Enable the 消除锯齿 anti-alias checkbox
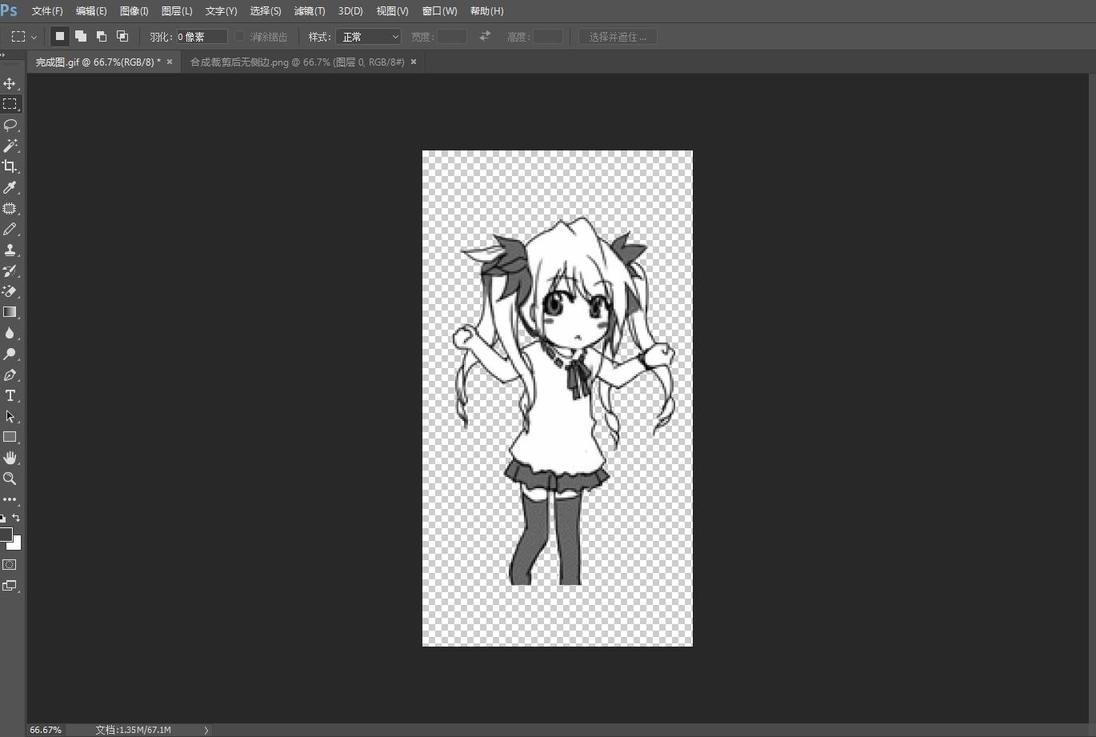The height and width of the screenshot is (737, 1096). click(240, 37)
